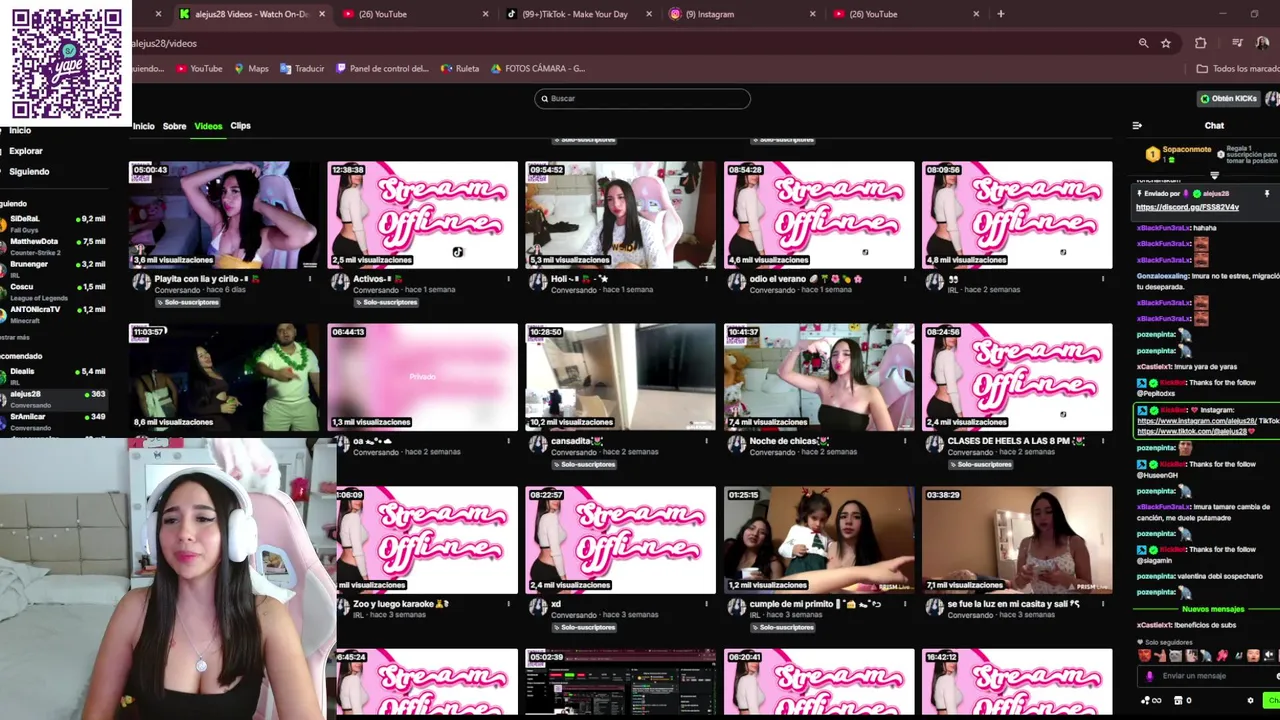
Task: Open the Traducir bookmark
Action: pyautogui.click(x=302, y=69)
